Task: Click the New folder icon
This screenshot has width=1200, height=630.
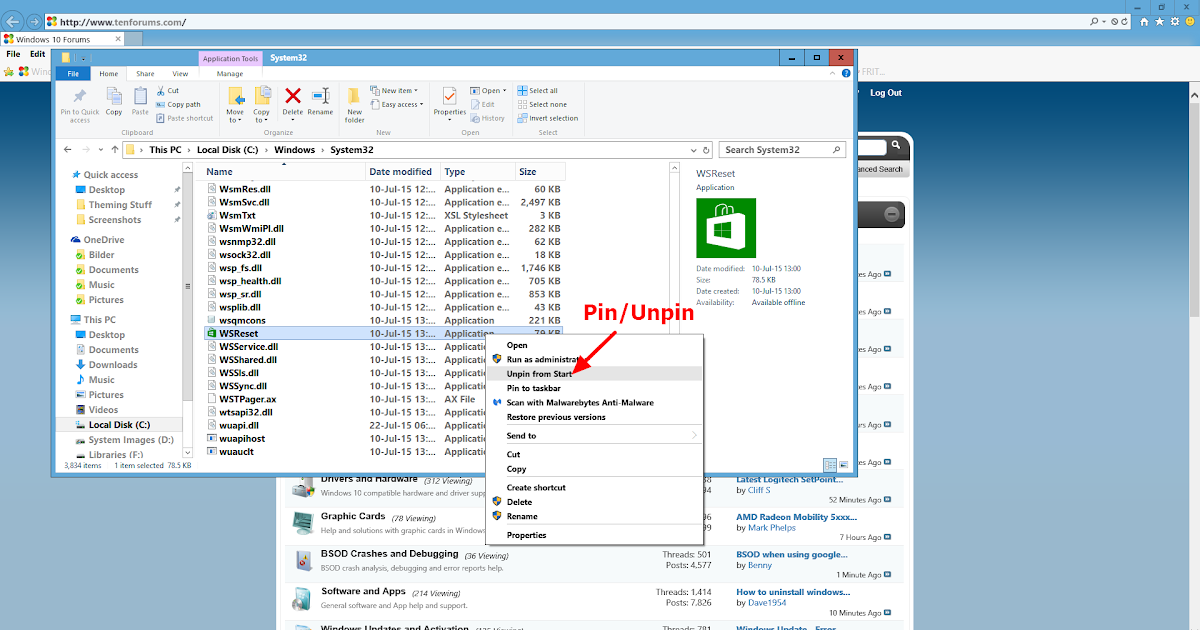Action: [354, 96]
